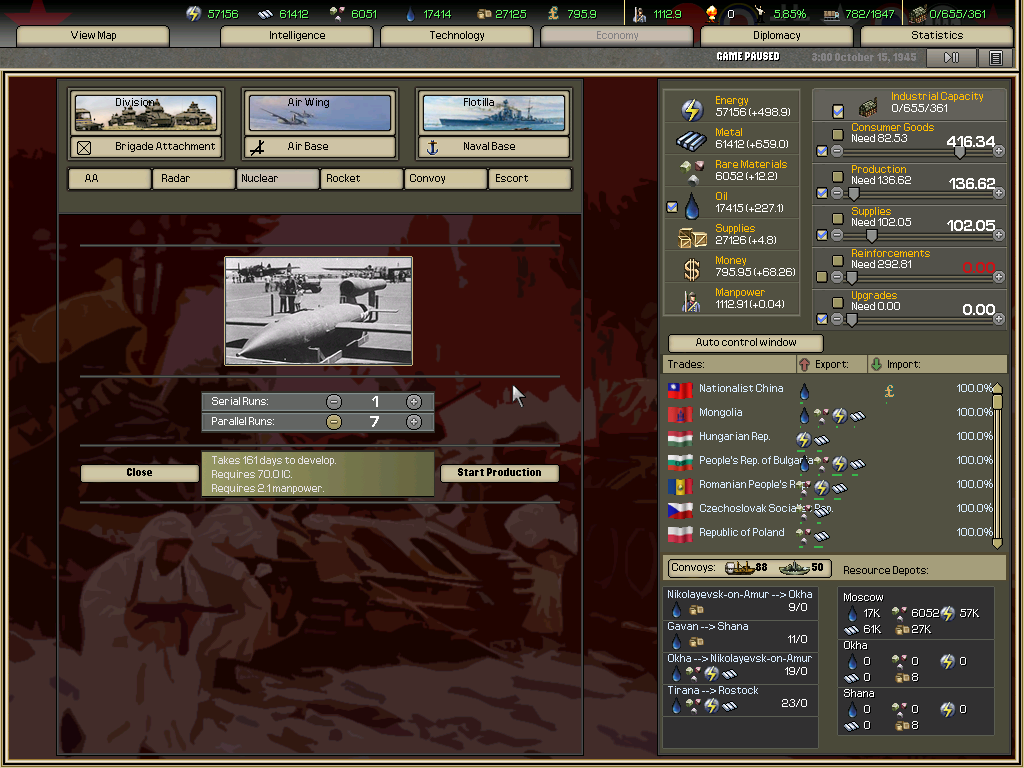Open the menu icon beside the pause button
This screenshot has width=1024, height=768.
pos(995,58)
